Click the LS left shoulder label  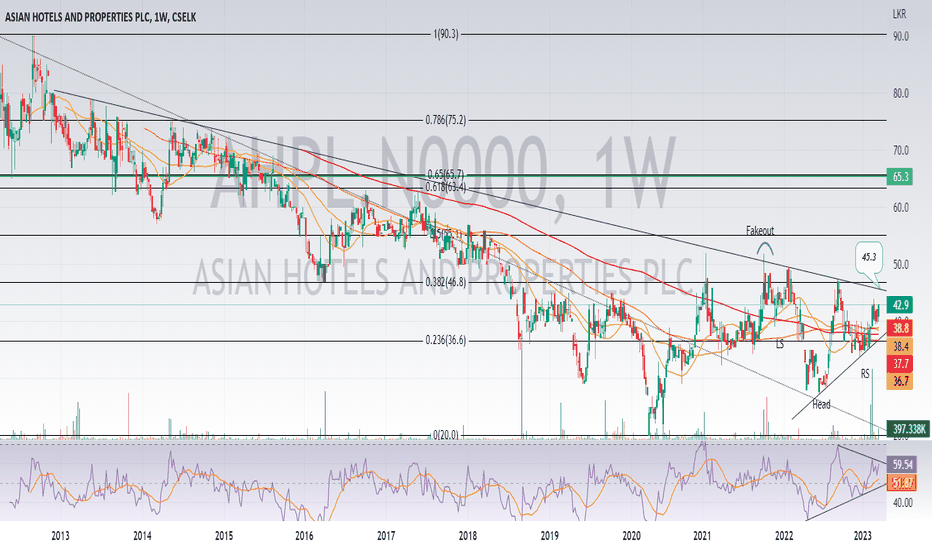[x=779, y=344]
